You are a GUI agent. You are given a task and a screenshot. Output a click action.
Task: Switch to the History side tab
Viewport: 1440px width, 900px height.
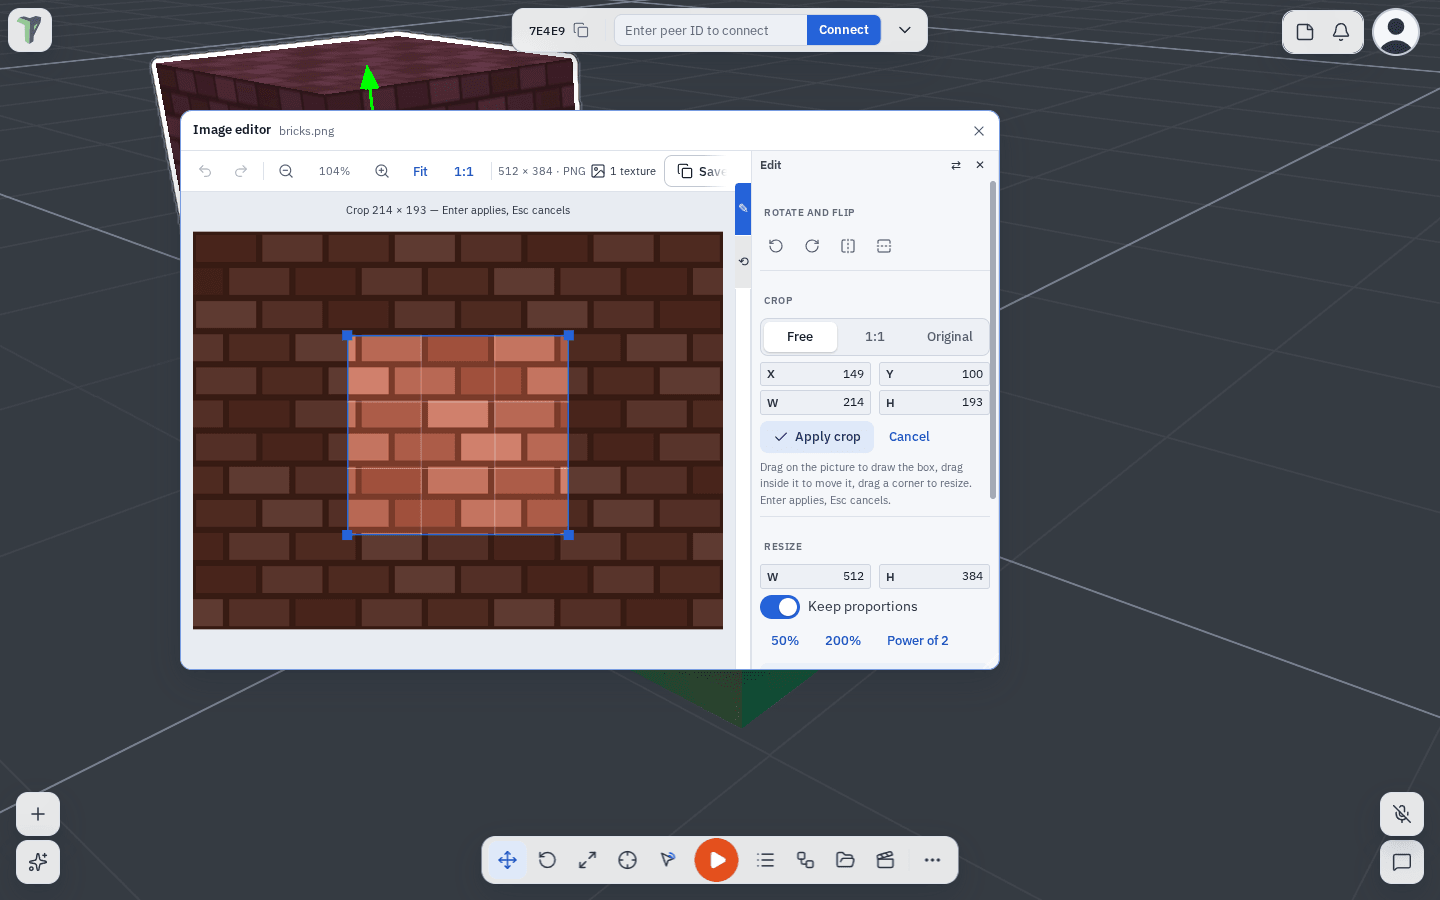pos(743,262)
